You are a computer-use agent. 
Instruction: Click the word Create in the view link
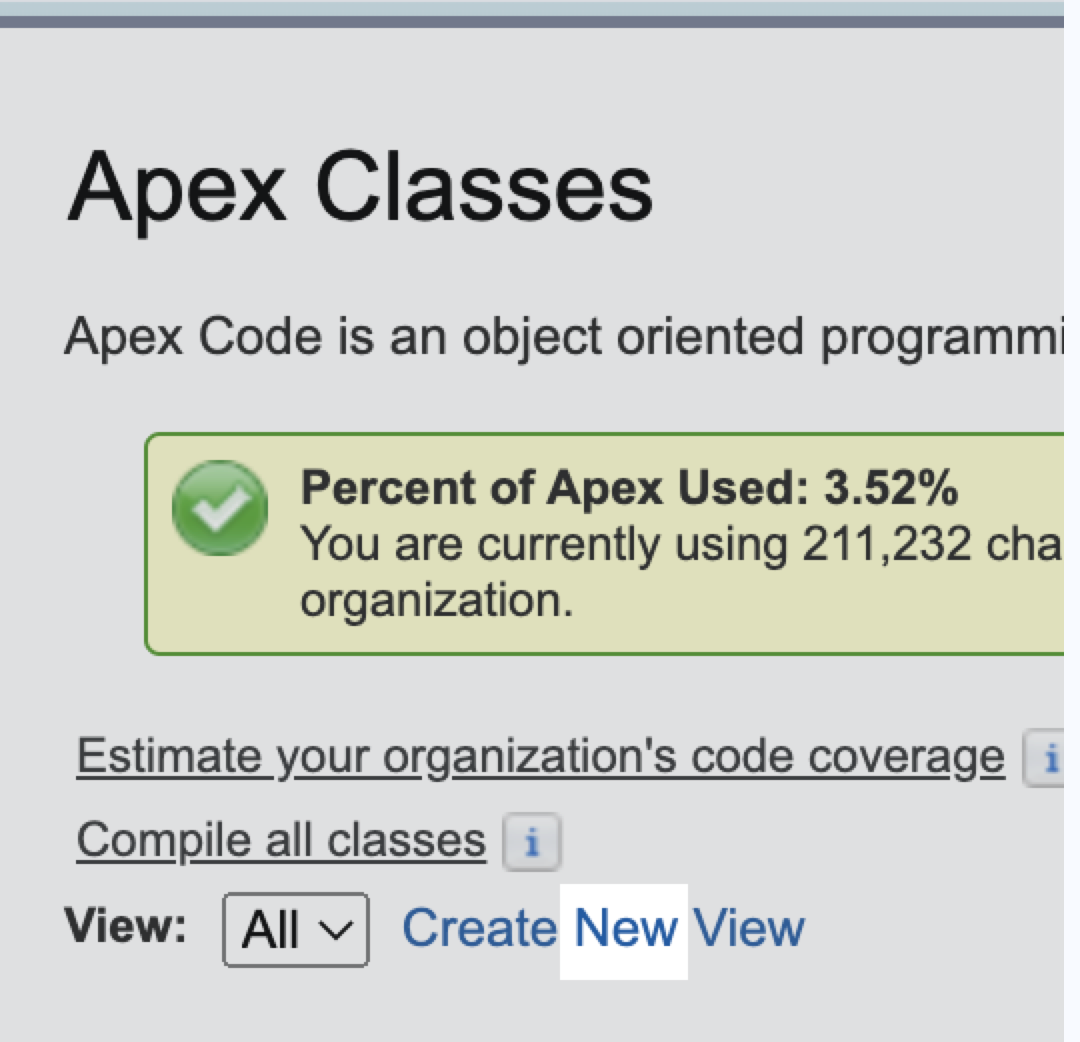[478, 929]
